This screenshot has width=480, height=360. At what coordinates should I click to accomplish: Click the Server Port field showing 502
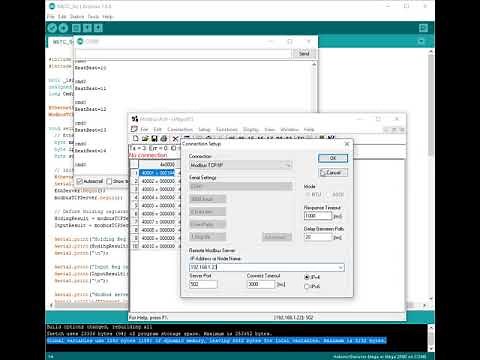pos(203,284)
